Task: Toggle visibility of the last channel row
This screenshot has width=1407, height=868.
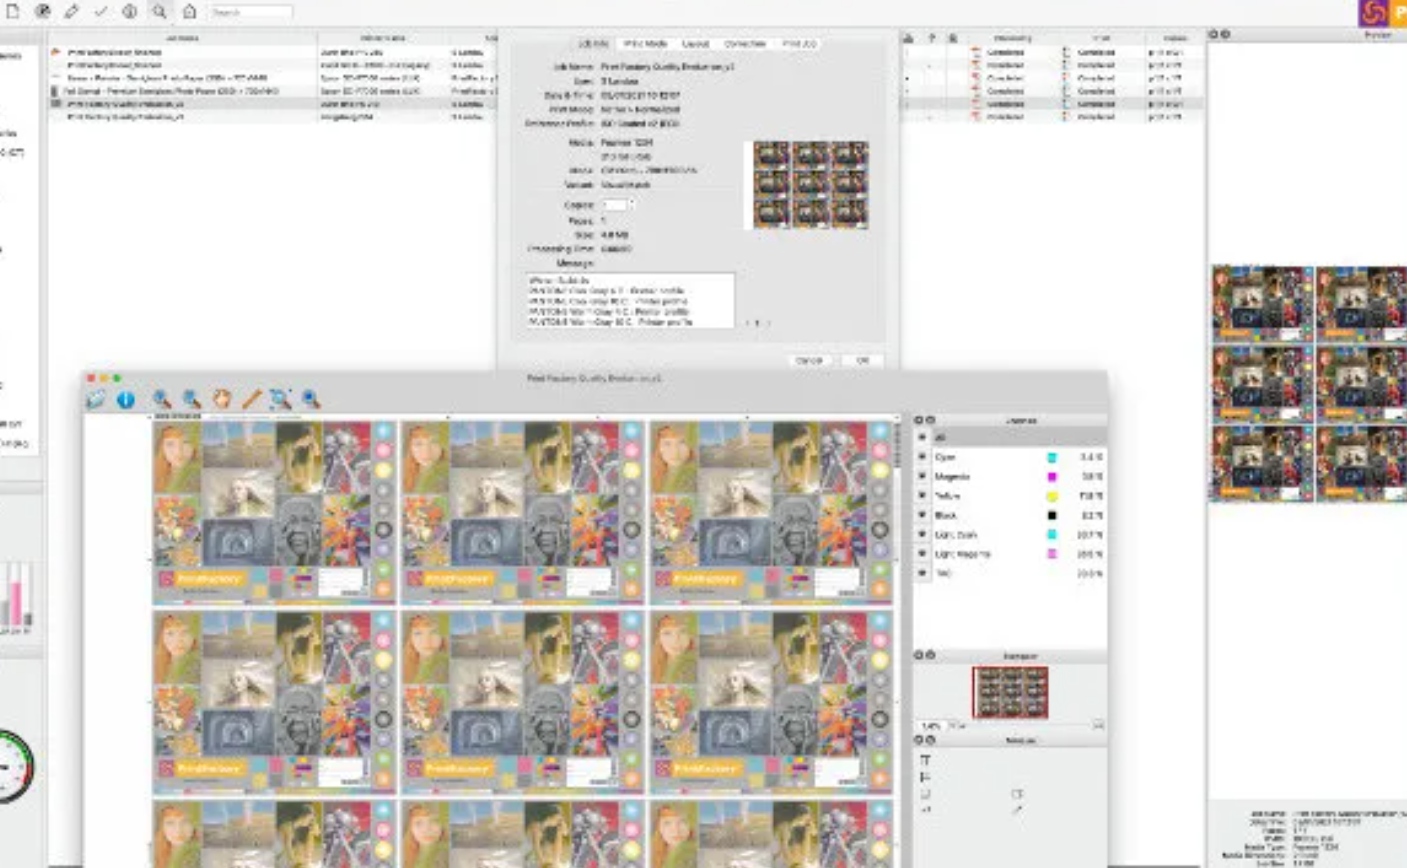Action: [x=922, y=574]
